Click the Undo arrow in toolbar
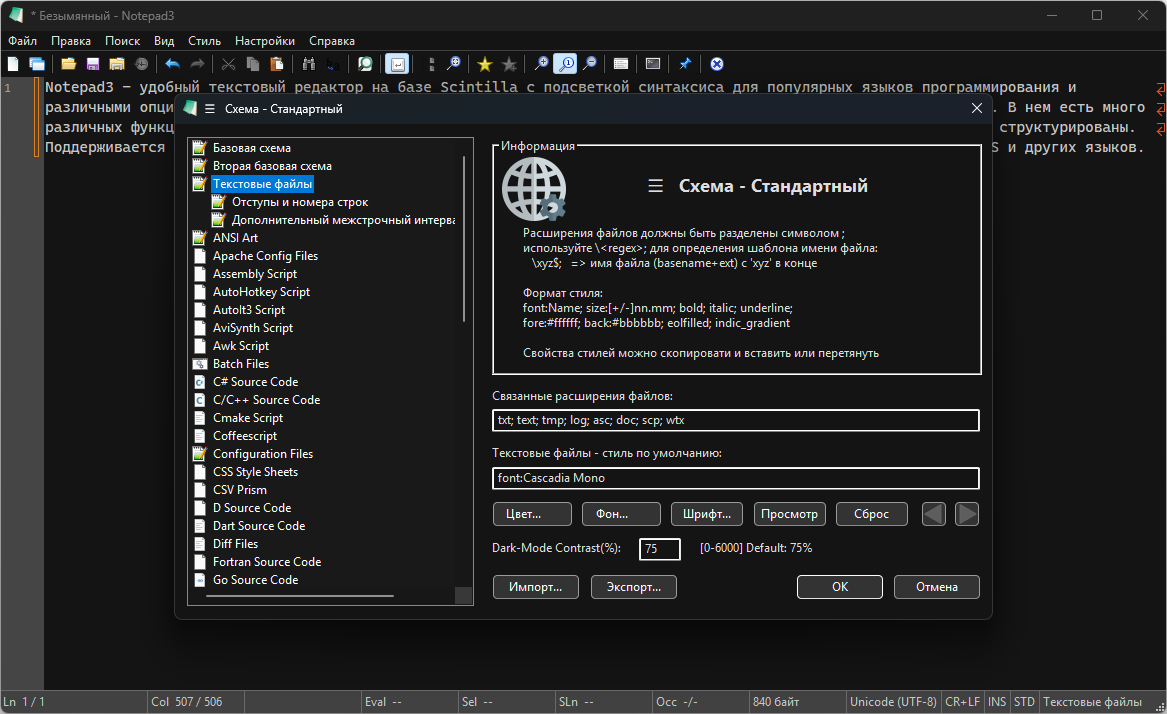This screenshot has width=1167, height=714. [x=172, y=64]
